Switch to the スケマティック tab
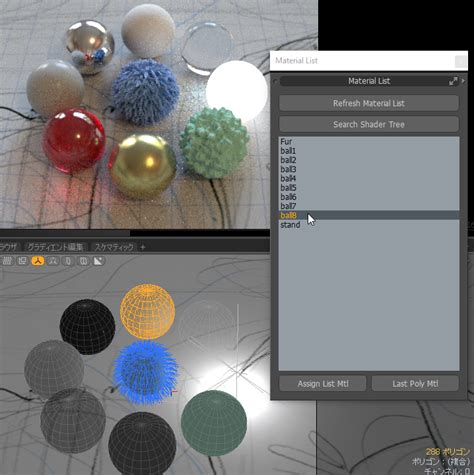 tap(114, 247)
